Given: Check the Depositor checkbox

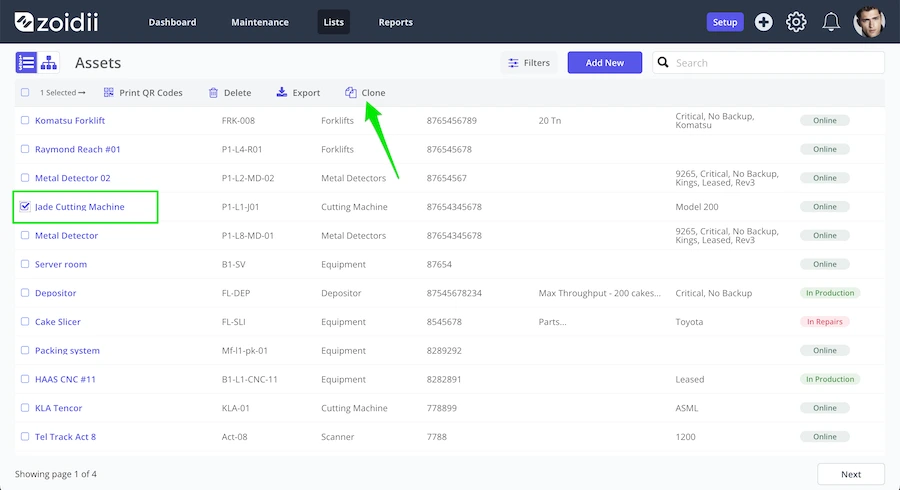Looking at the screenshot, I should click(x=25, y=293).
